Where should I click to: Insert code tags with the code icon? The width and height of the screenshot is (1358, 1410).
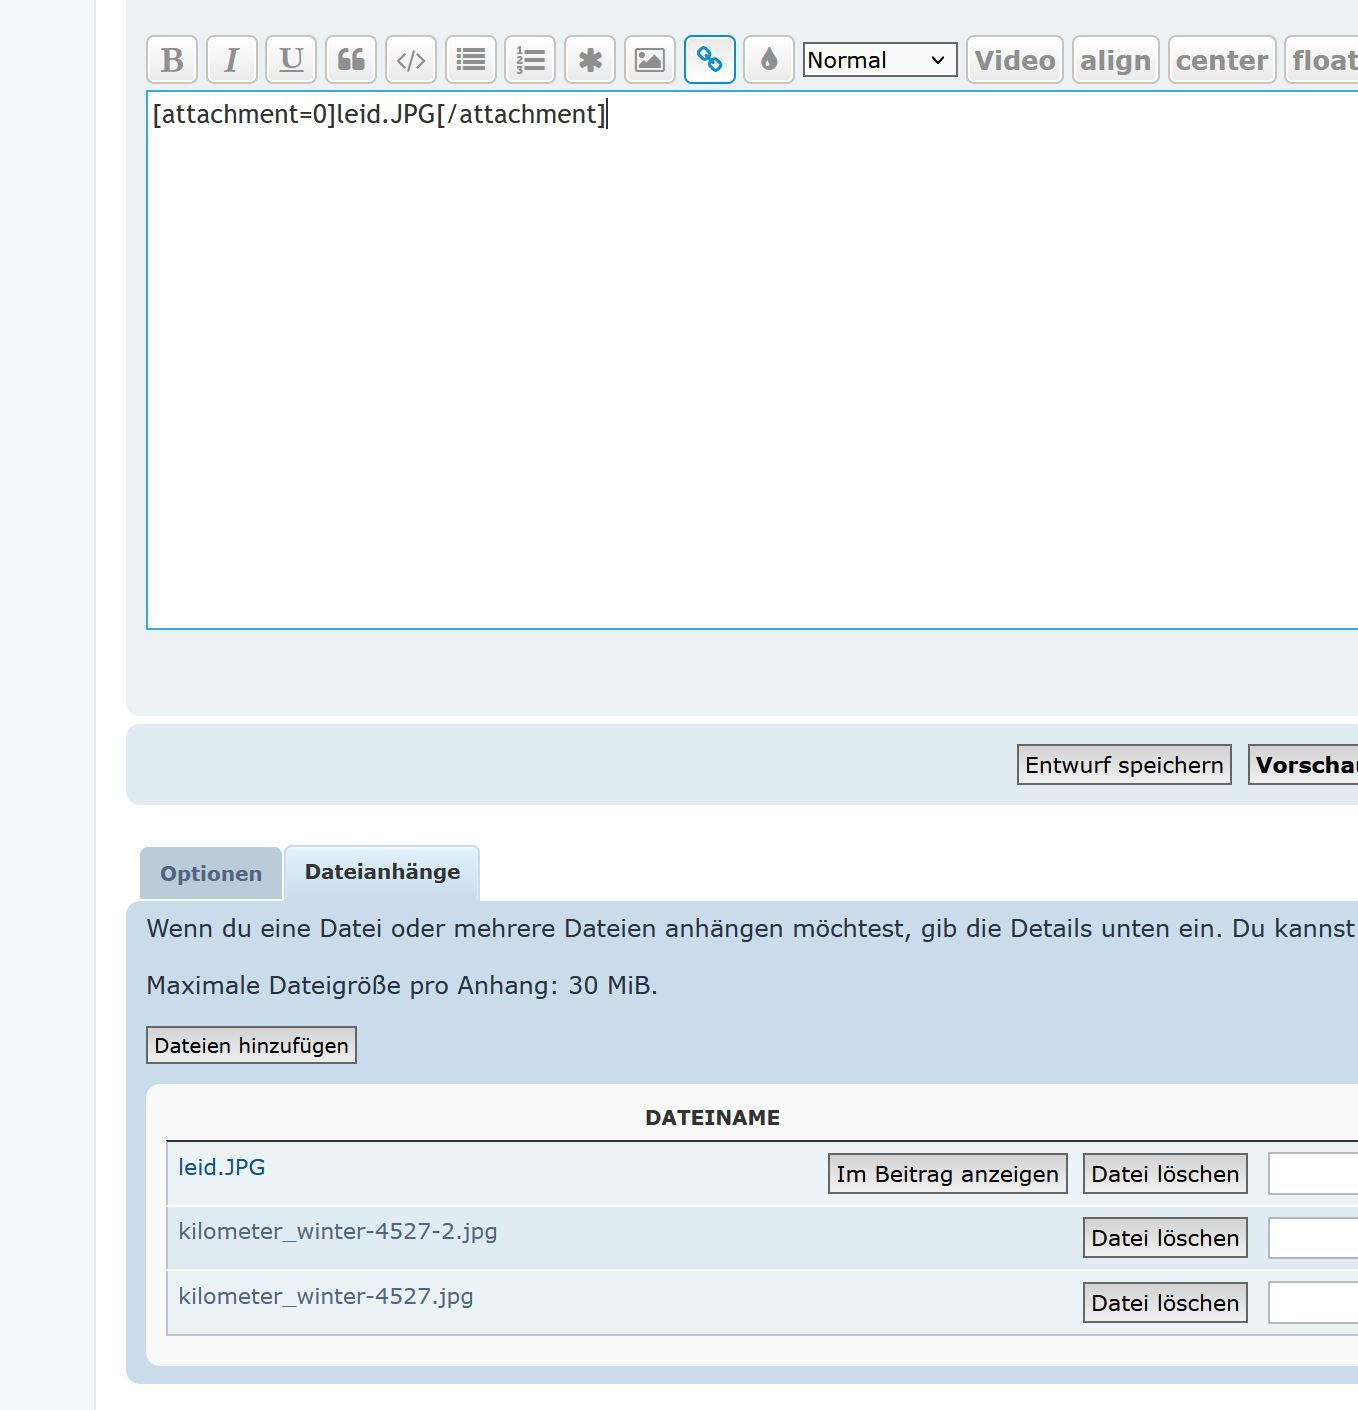411,60
